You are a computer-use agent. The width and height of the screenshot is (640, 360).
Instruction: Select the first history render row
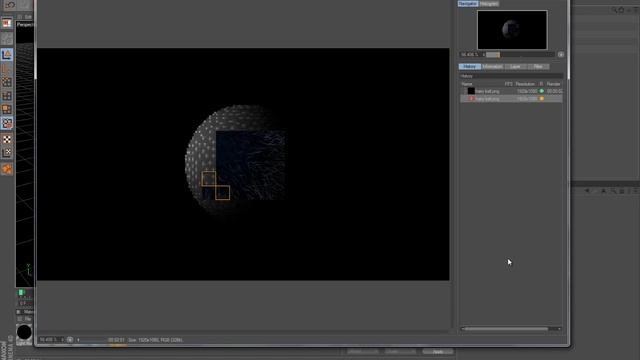(x=511, y=91)
